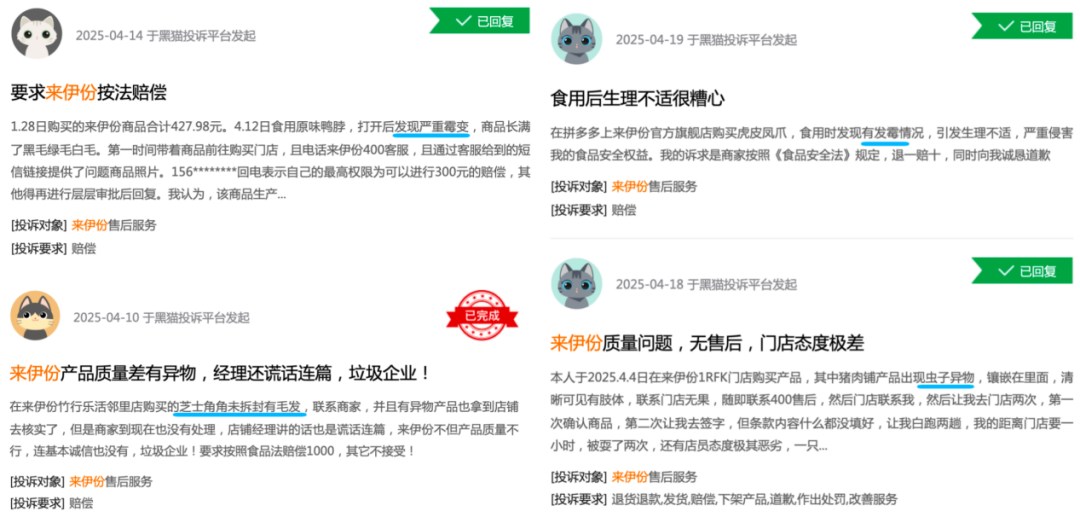Viewport: 1080px width, 517px height.
Task: Click the green 已回复 ribbon on 2025-04-19 complaint
Action: coord(1022,25)
